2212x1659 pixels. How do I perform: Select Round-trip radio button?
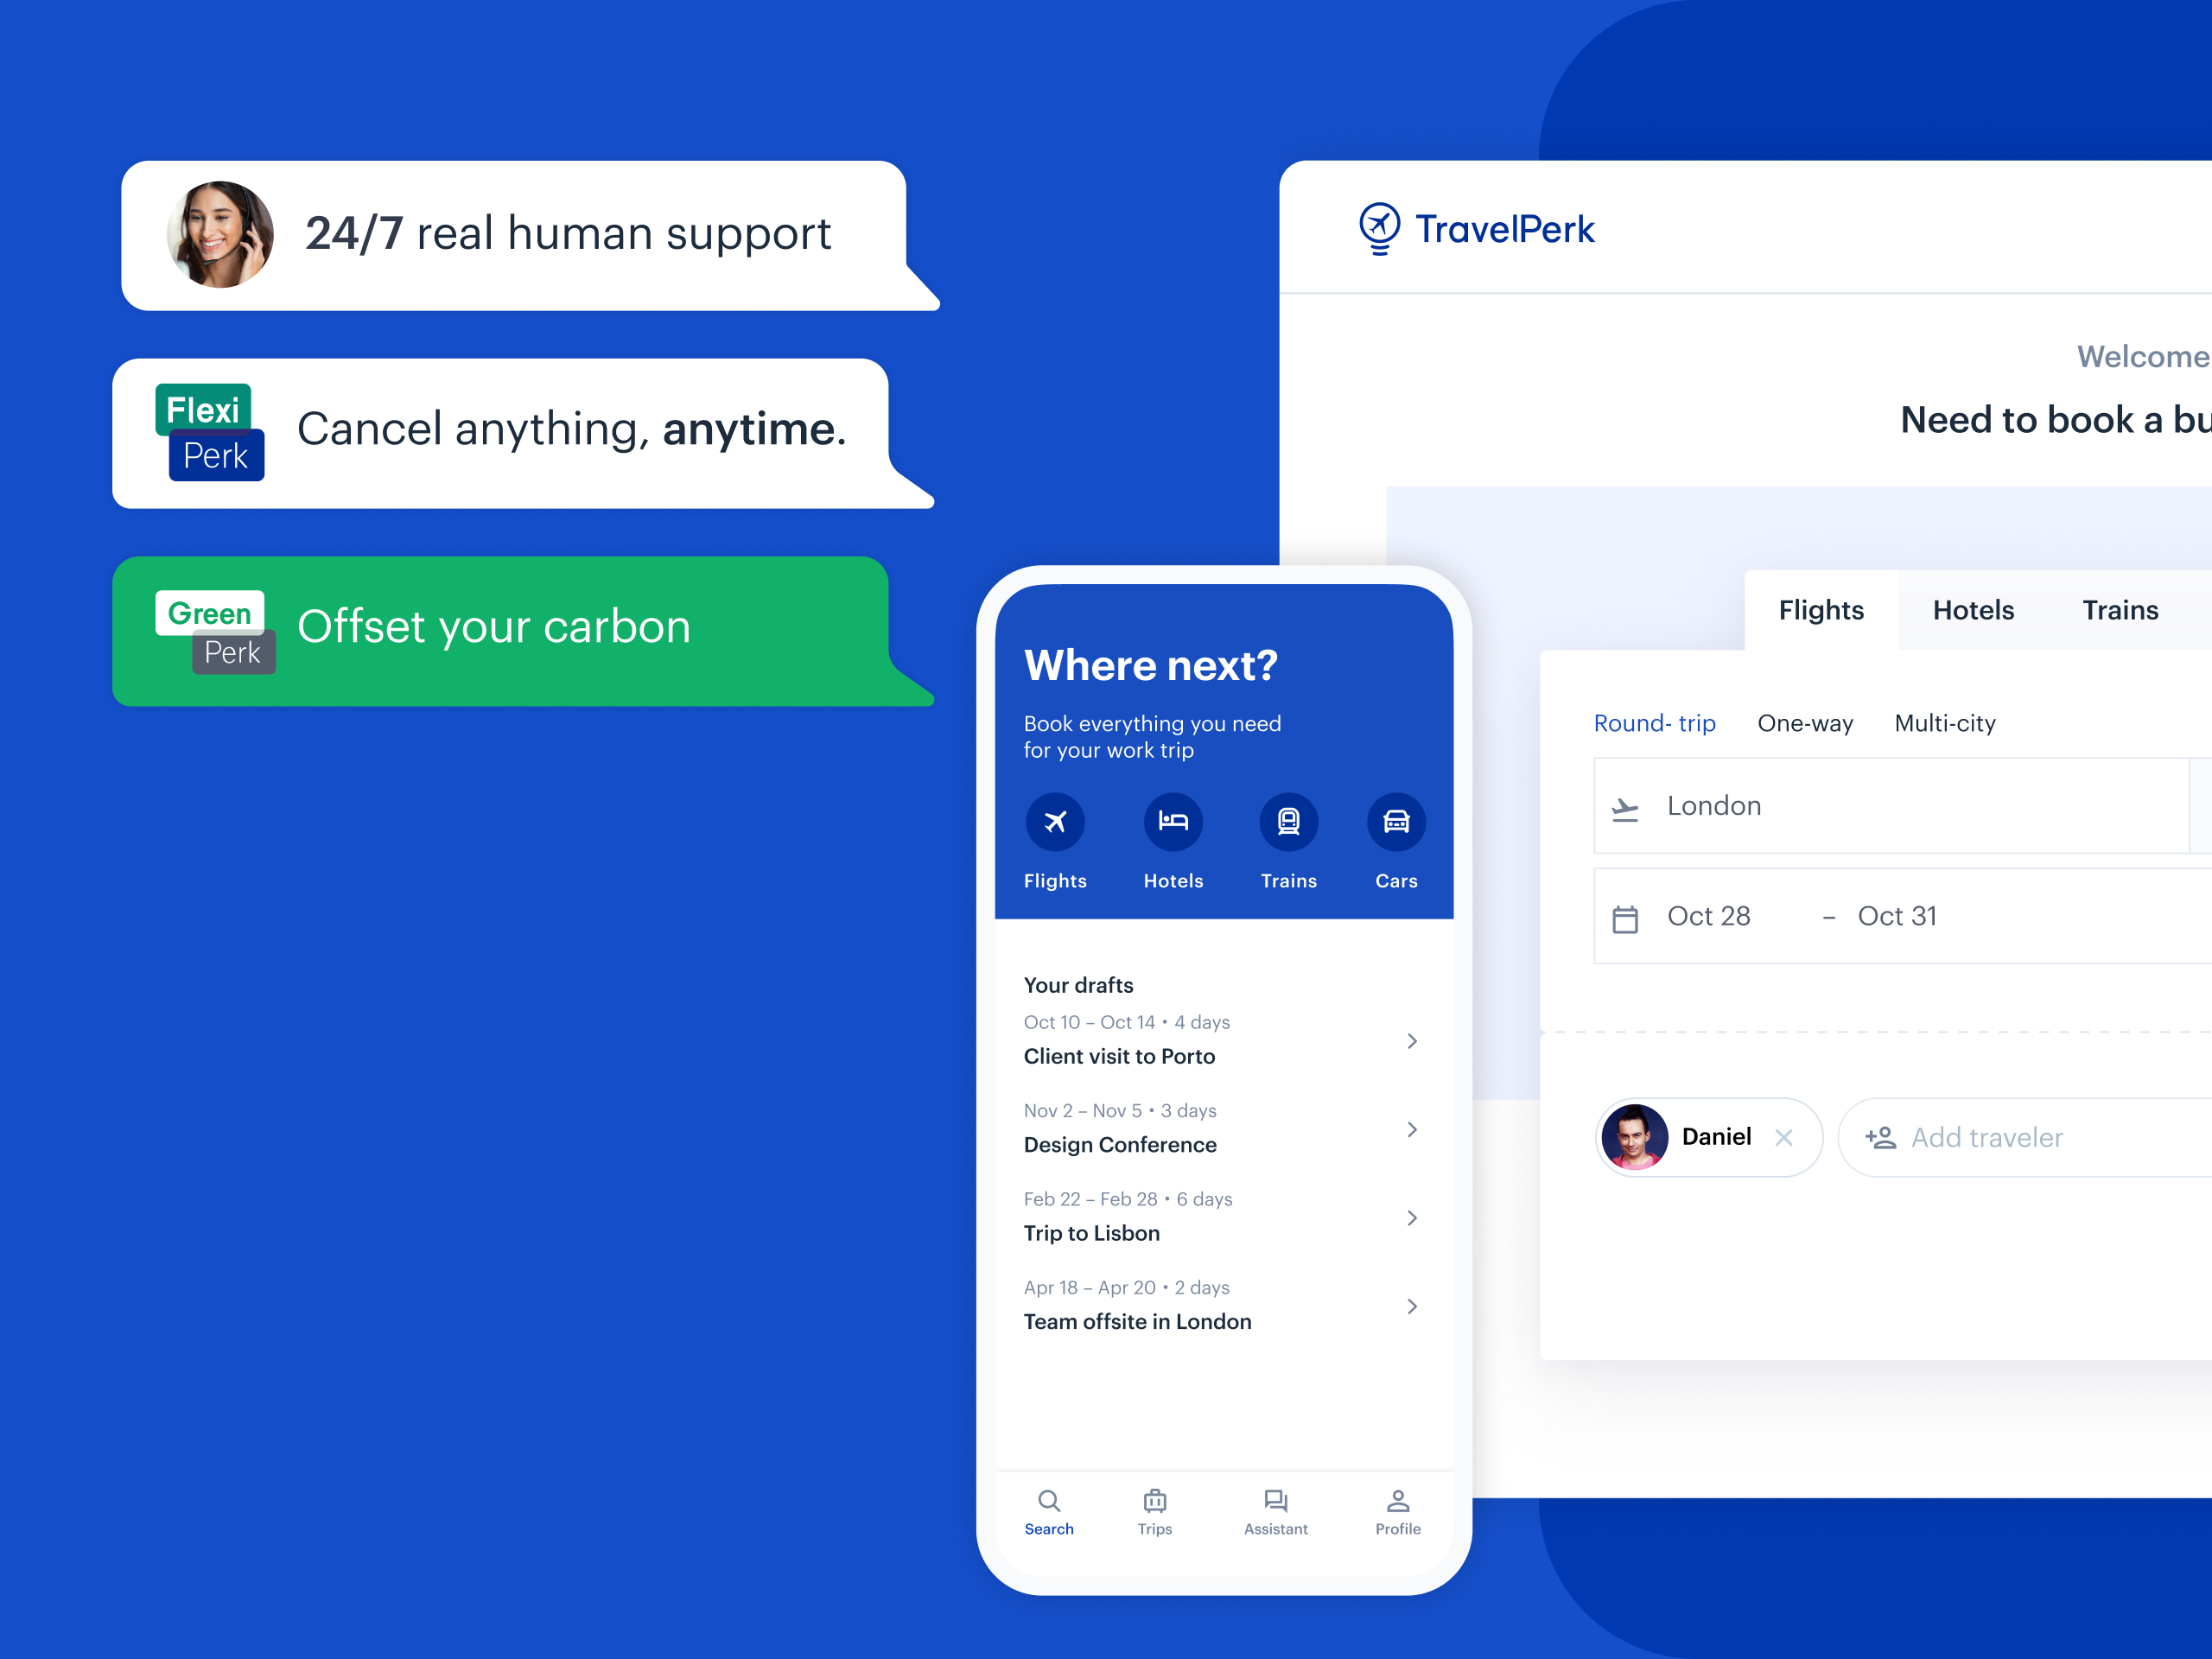[x=1656, y=720]
